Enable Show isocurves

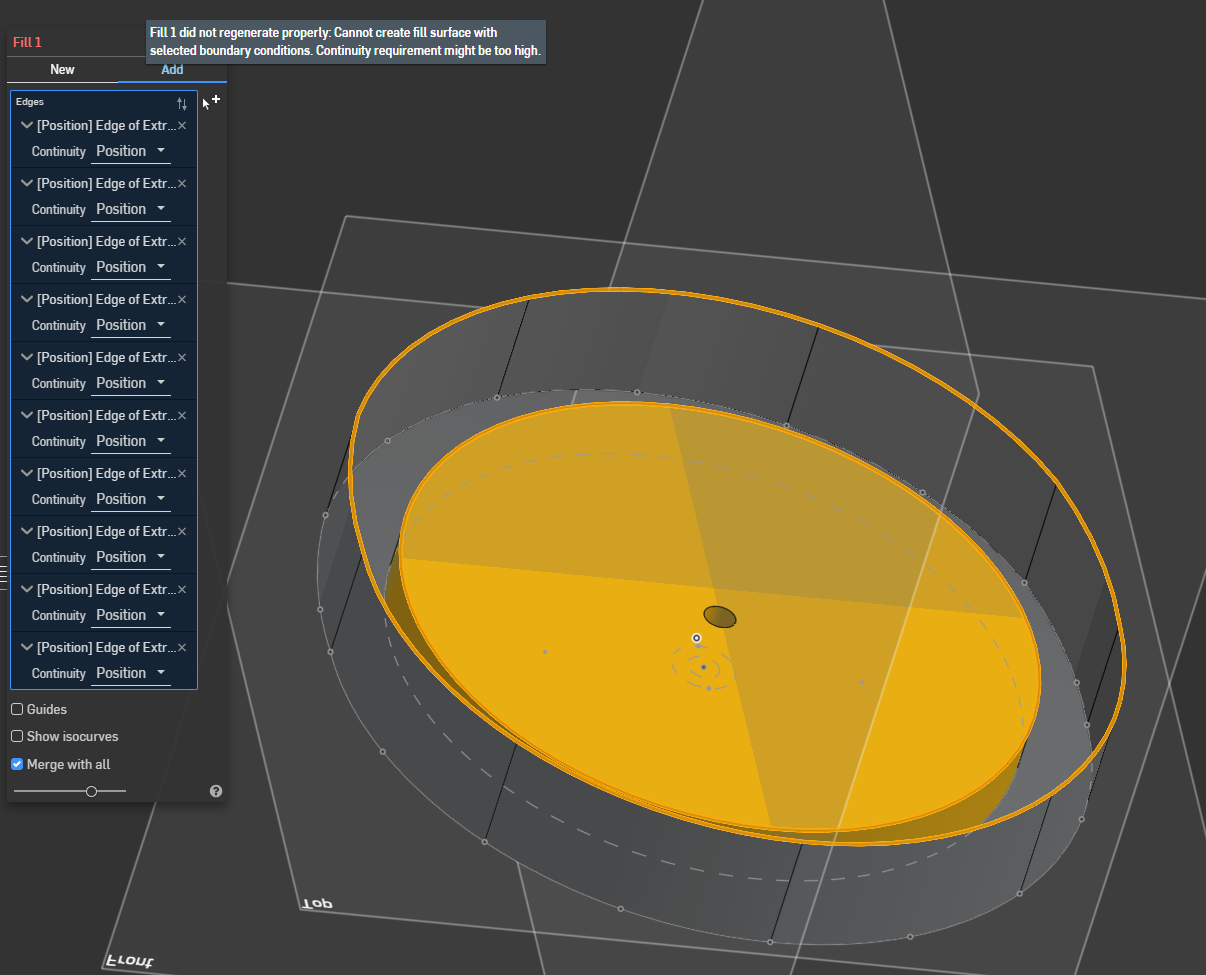(x=16, y=736)
